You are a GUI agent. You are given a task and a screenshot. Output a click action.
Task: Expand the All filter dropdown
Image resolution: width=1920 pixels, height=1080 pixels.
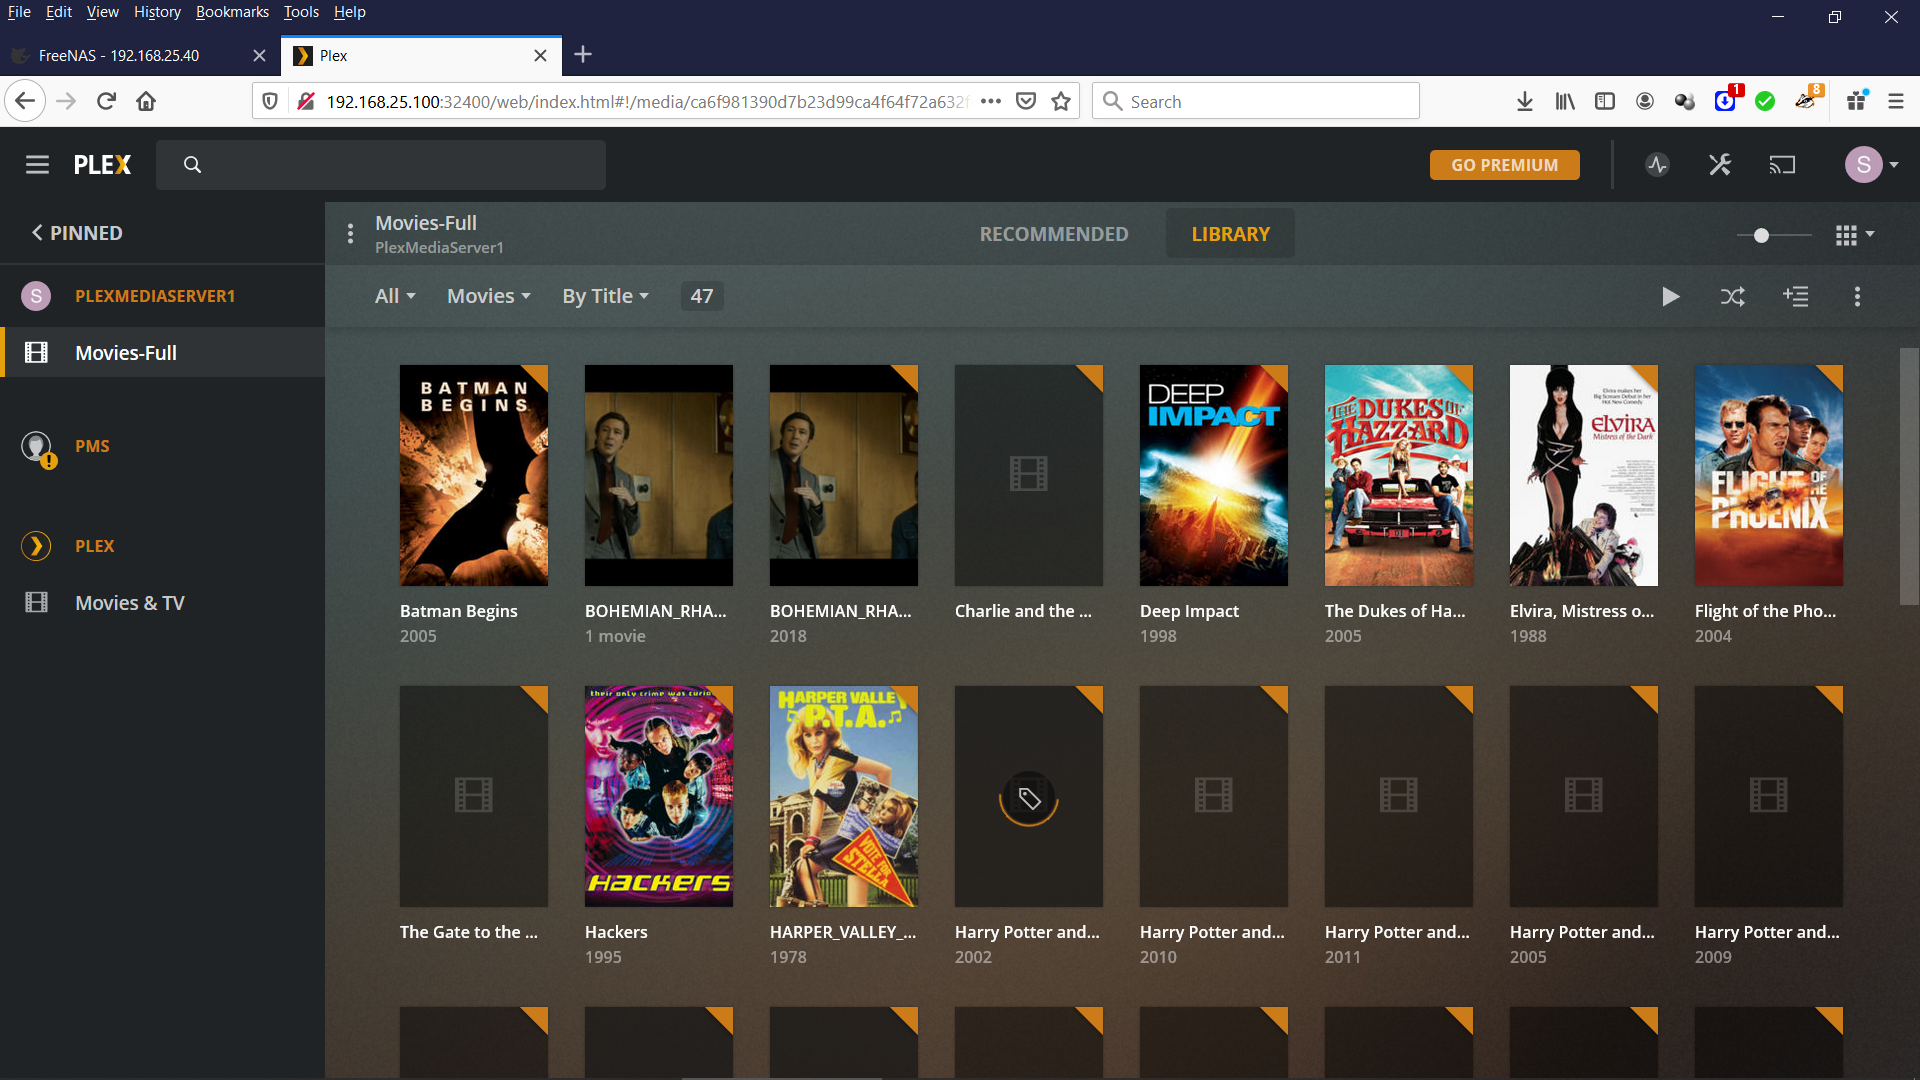click(x=395, y=296)
